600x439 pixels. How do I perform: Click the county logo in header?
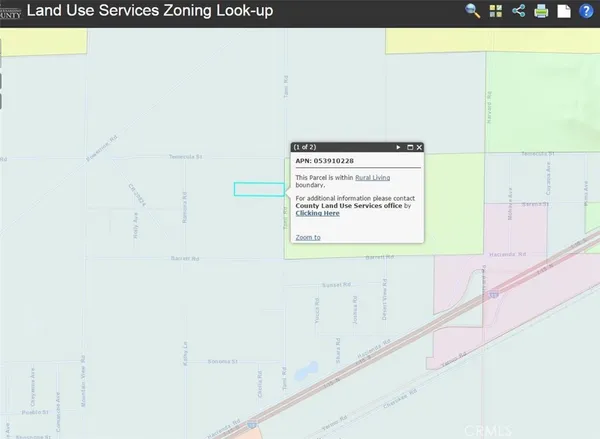click(x=9, y=12)
